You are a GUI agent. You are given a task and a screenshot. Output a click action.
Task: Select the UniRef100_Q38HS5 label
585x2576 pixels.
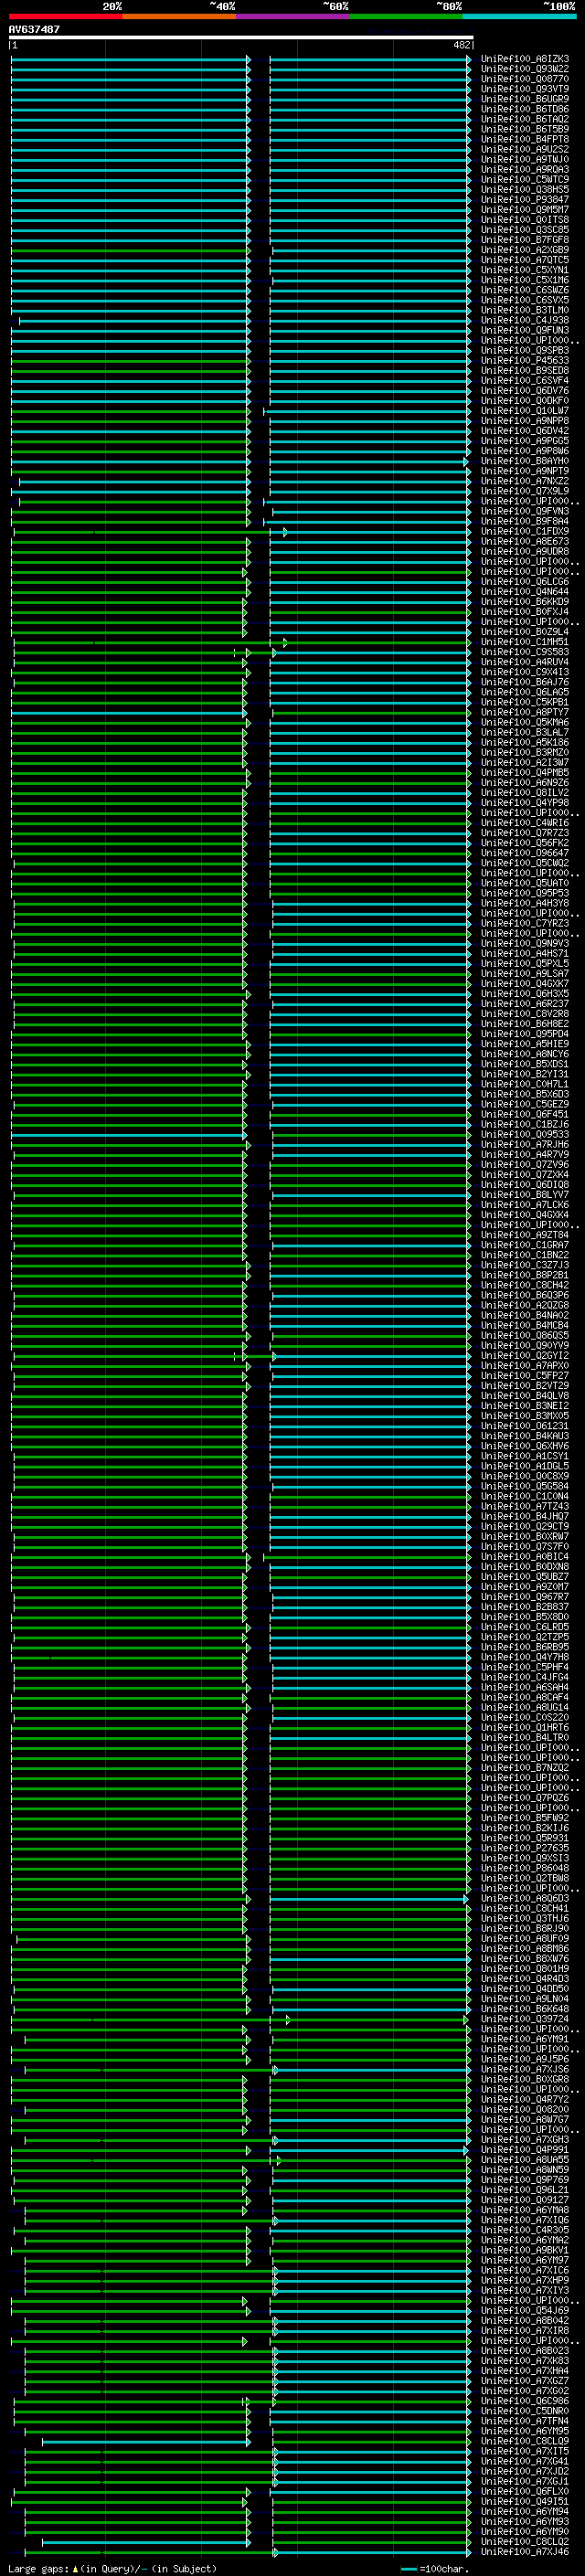(524, 189)
